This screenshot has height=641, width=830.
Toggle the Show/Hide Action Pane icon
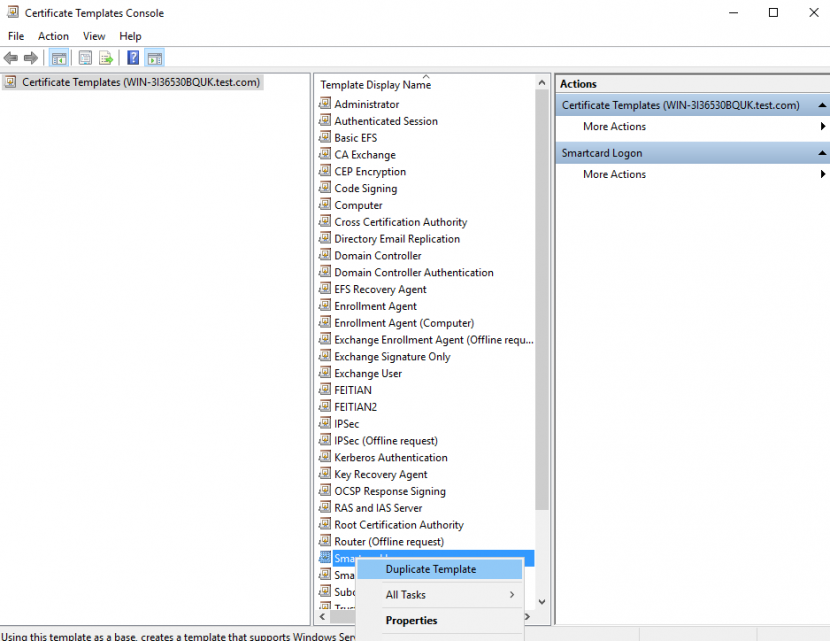pyautogui.click(x=155, y=57)
